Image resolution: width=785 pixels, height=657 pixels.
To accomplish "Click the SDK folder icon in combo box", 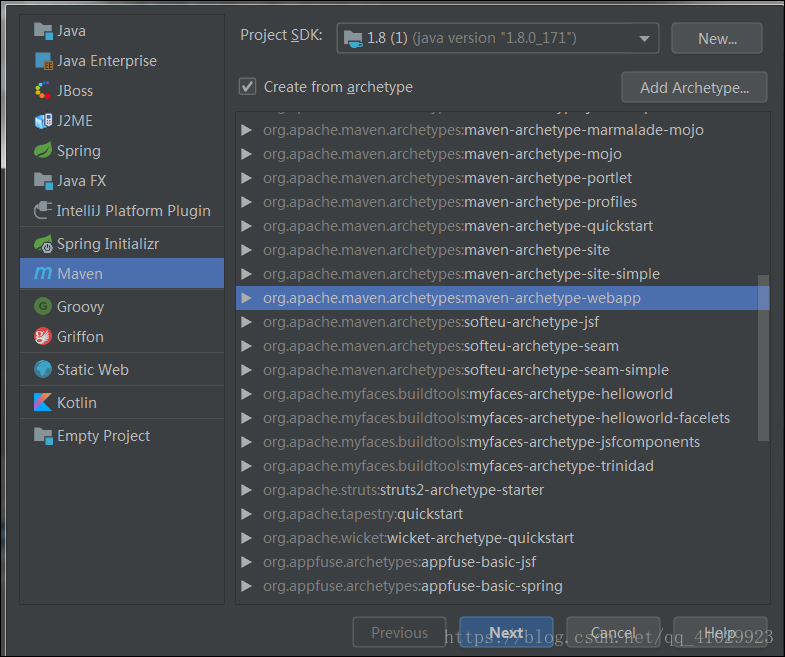I will point(353,38).
